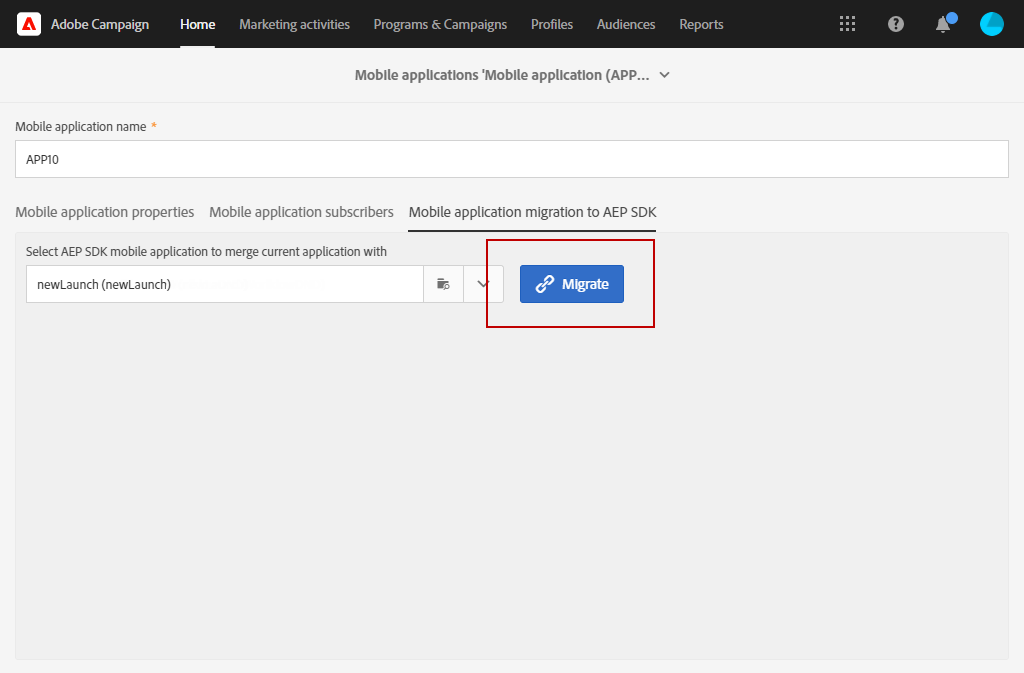Select Mobile application migration to AEP SDK tab
This screenshot has width=1024, height=673.
click(532, 212)
